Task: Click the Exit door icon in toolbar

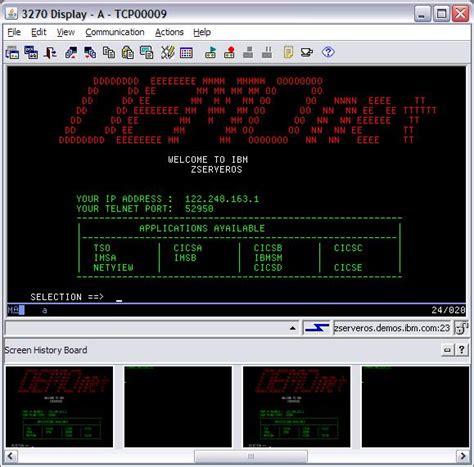Action: coord(50,53)
